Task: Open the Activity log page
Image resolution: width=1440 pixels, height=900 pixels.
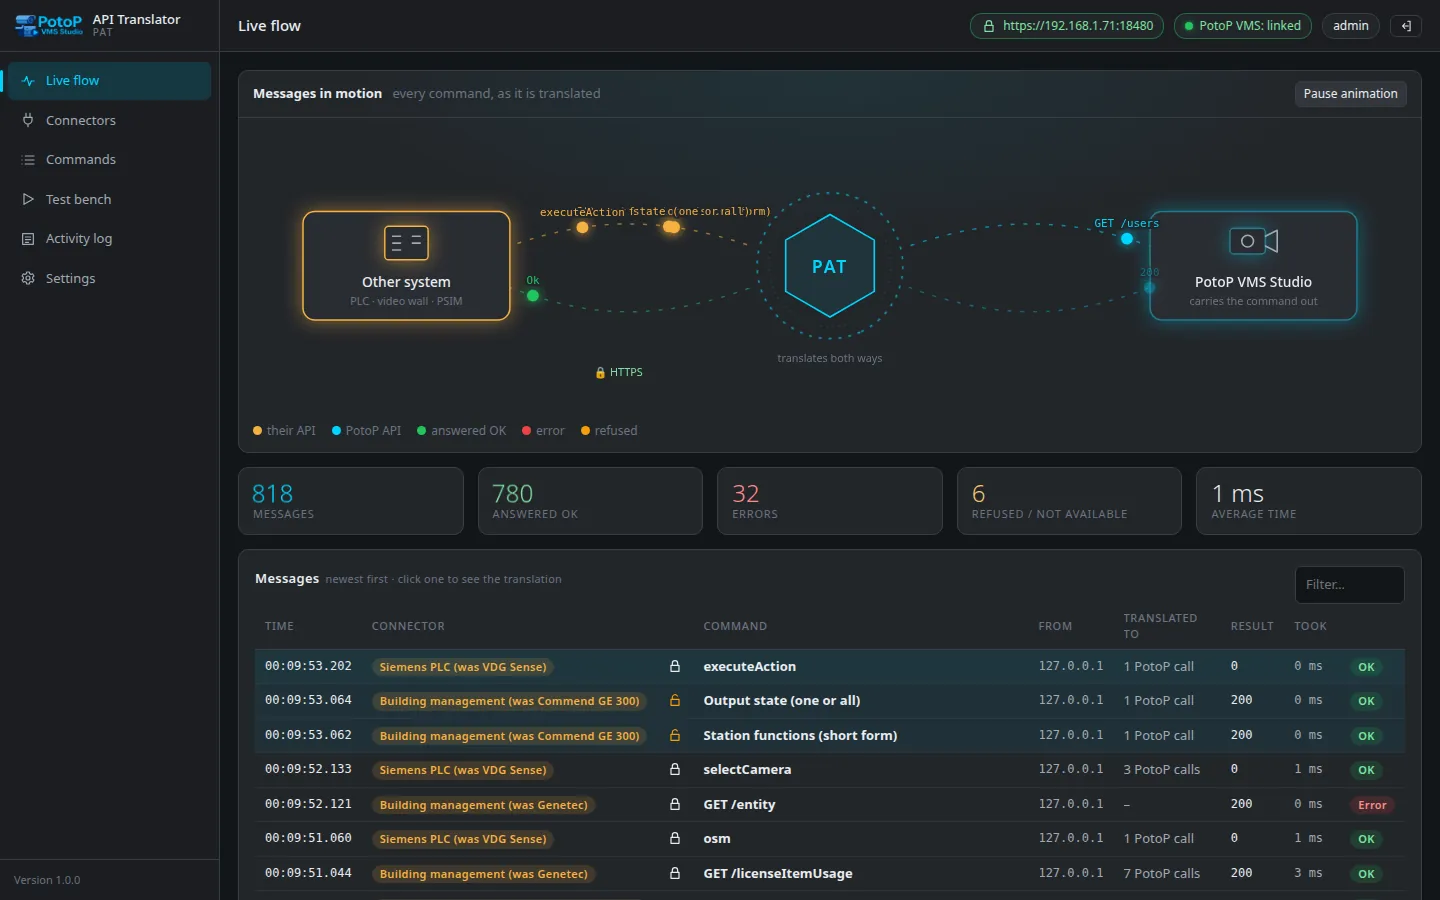Action: pos(109,239)
